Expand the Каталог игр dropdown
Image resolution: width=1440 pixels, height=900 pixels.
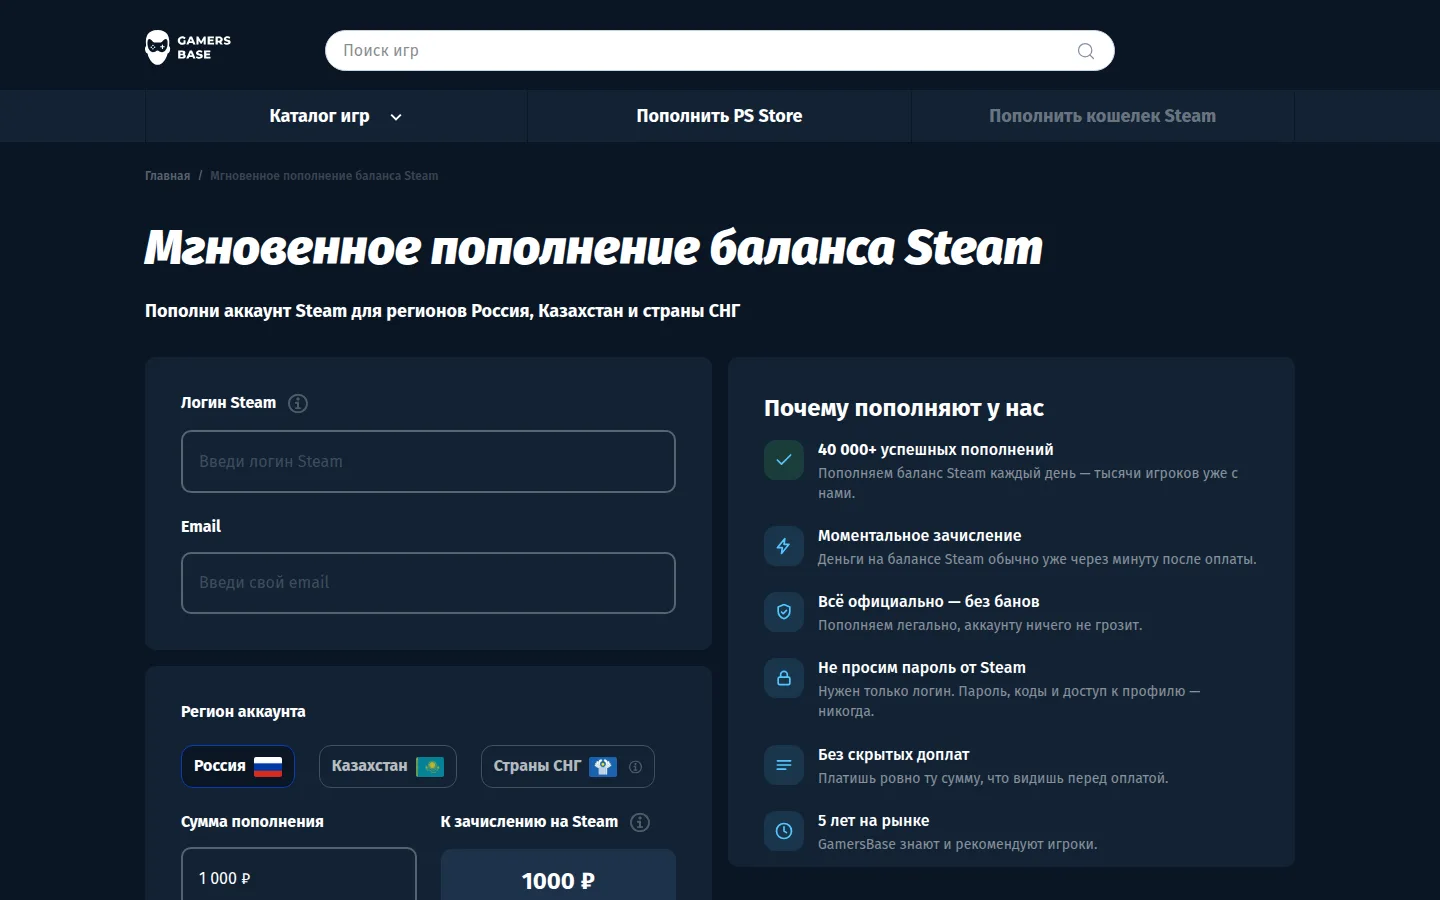[x=336, y=116]
